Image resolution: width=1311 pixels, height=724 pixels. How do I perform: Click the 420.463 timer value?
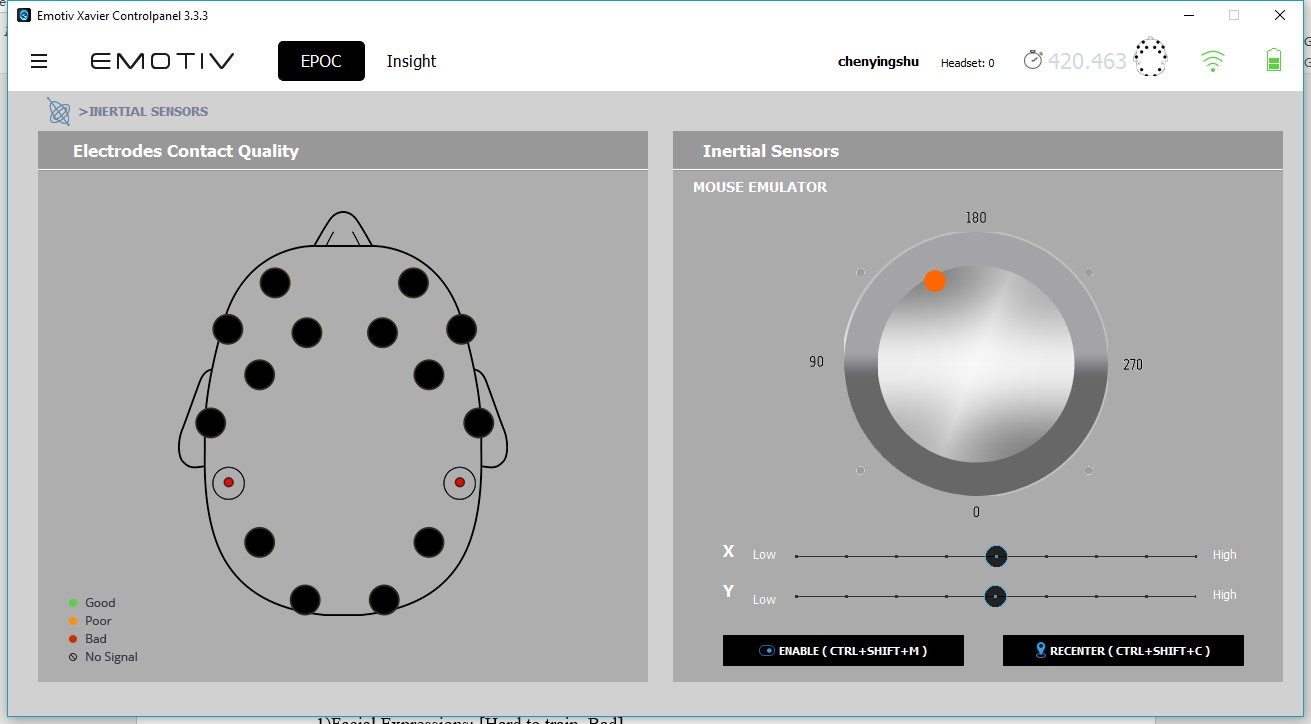tap(1087, 61)
